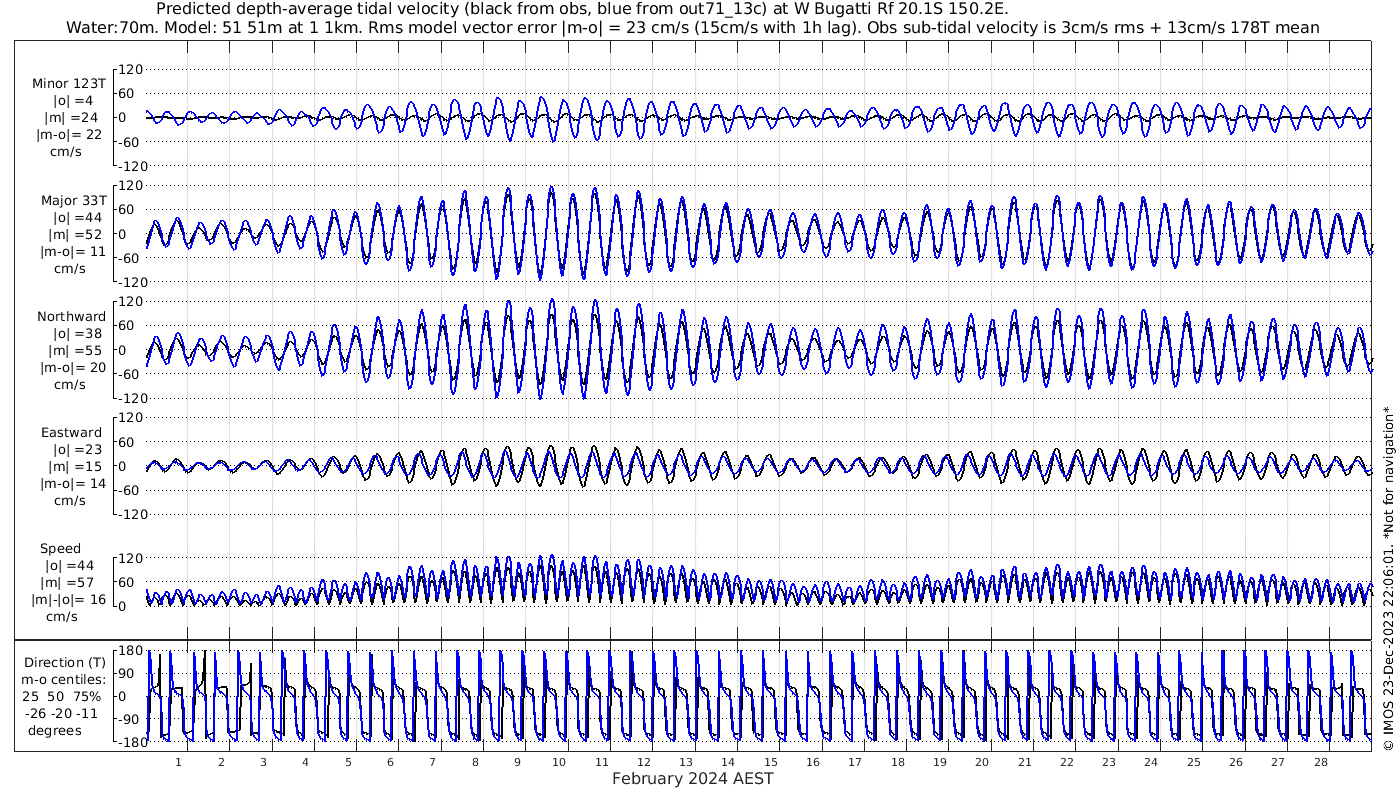This screenshot has width=1400, height=800.
Task: Click day '9' on the date axis
Action: 517,762
